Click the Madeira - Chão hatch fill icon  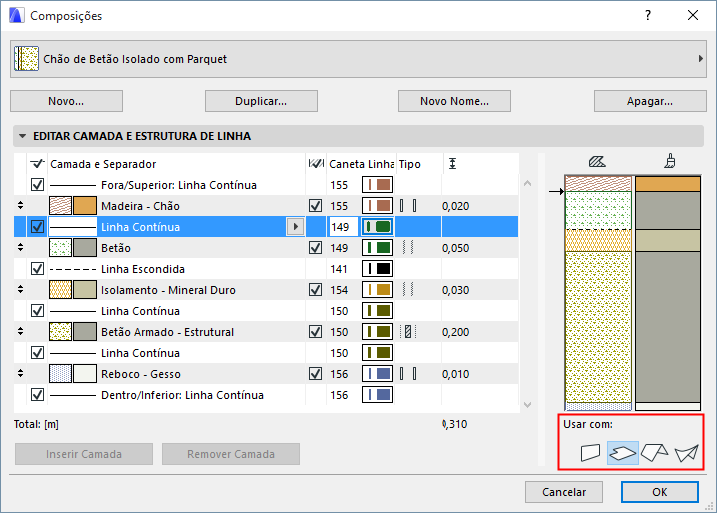[60, 206]
